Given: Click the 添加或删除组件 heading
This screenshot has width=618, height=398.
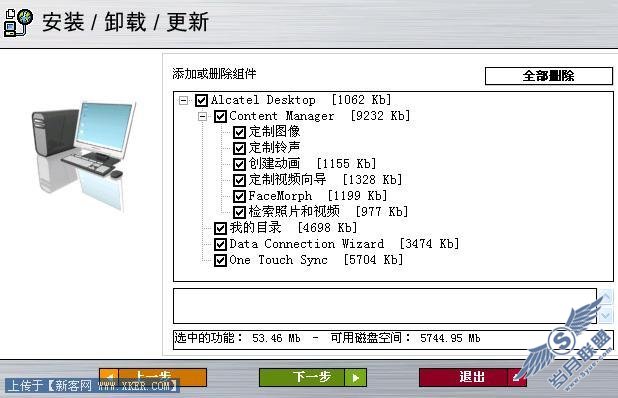Looking at the screenshot, I should coord(214,74).
